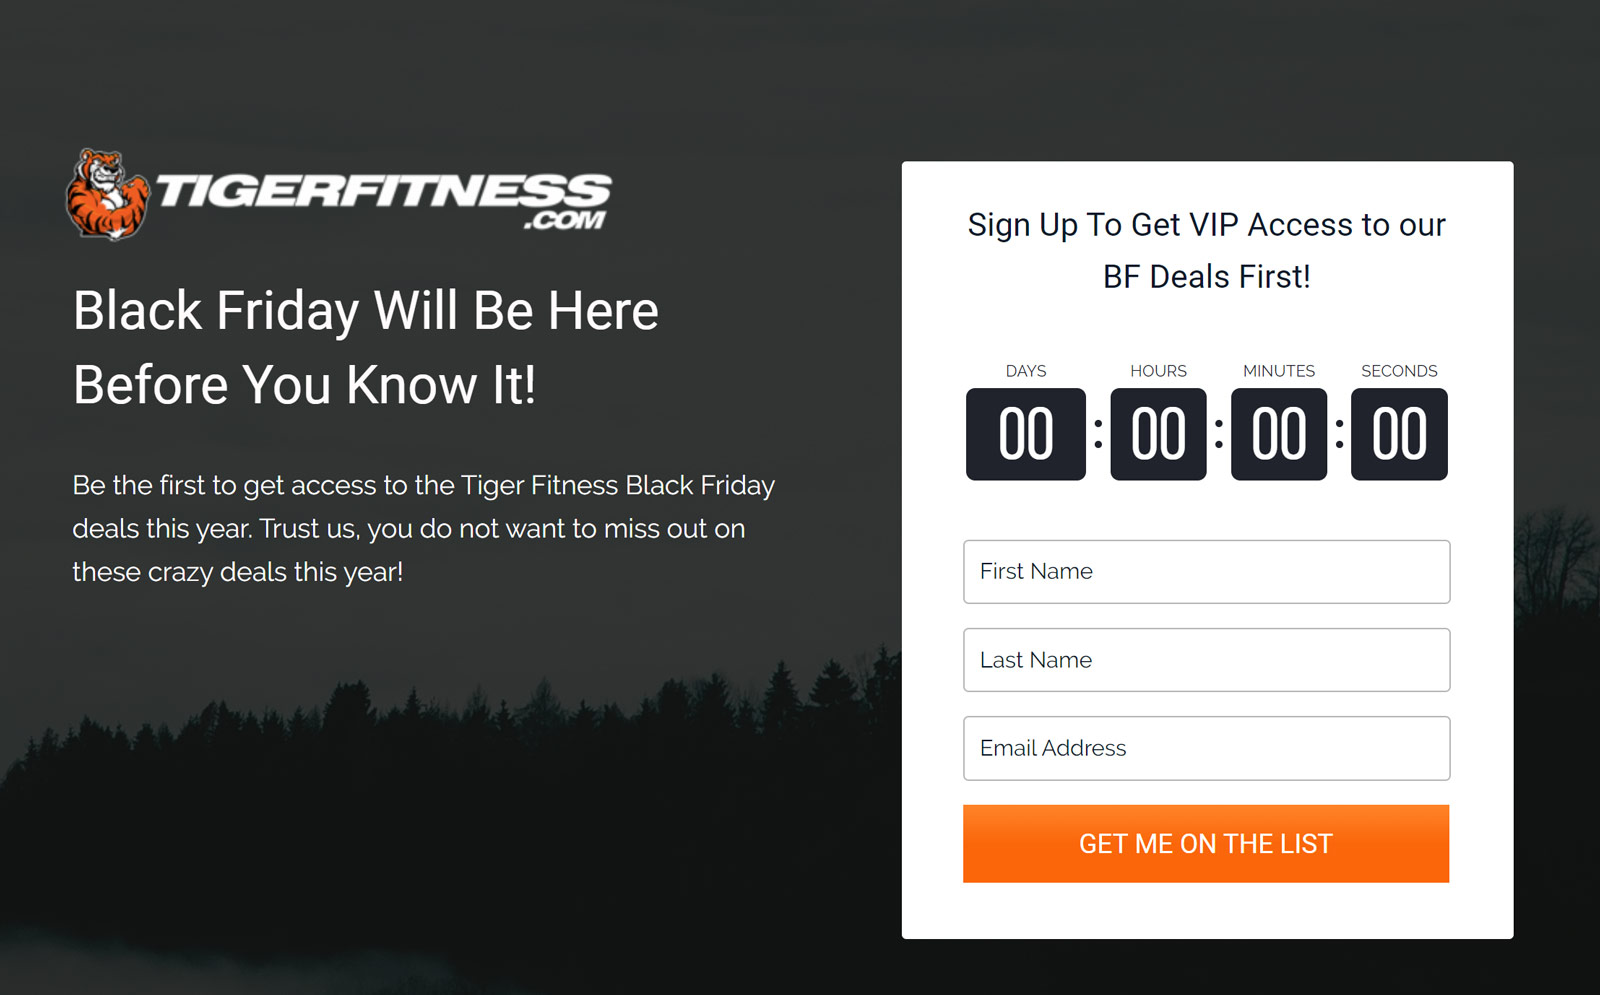This screenshot has height=995, width=1600.
Task: Click the Sign Up To Get VIP Access heading
Action: (1206, 225)
